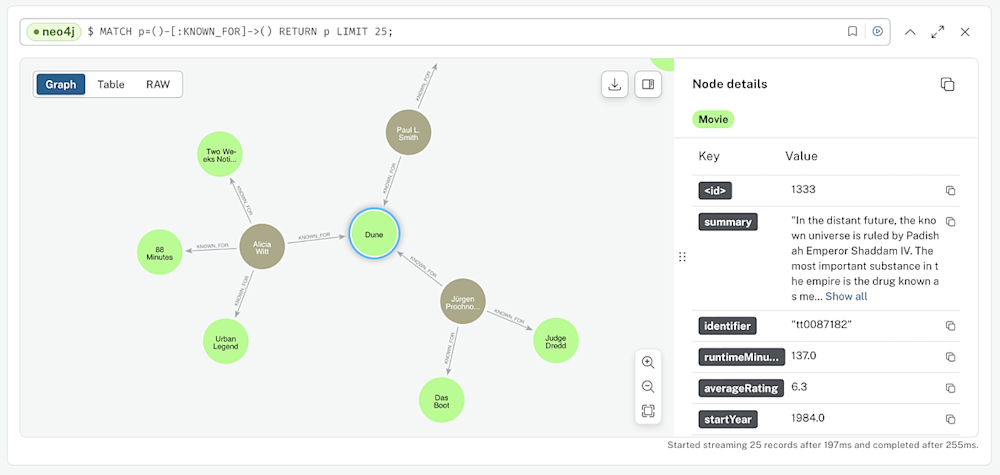Click the summary property key

[x=728, y=222]
